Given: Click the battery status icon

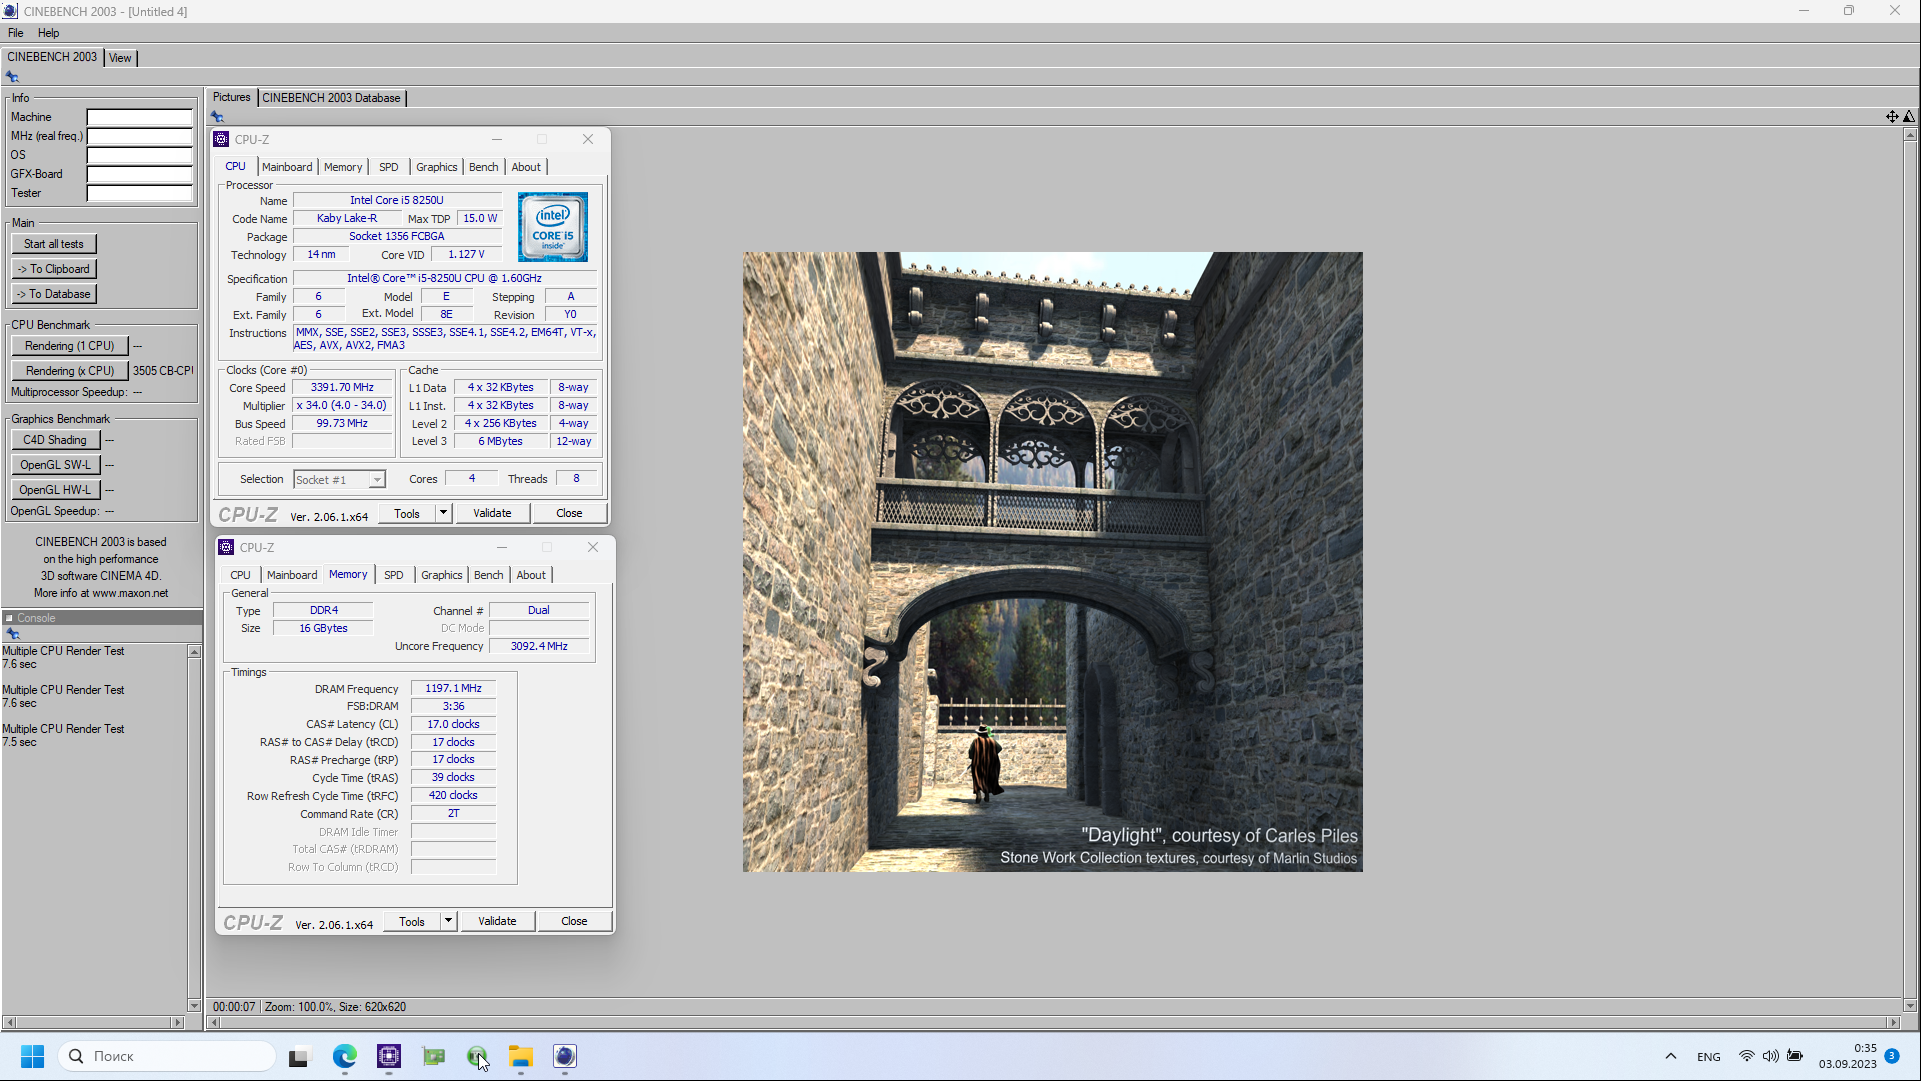Looking at the screenshot, I should pyautogui.click(x=1795, y=1056).
